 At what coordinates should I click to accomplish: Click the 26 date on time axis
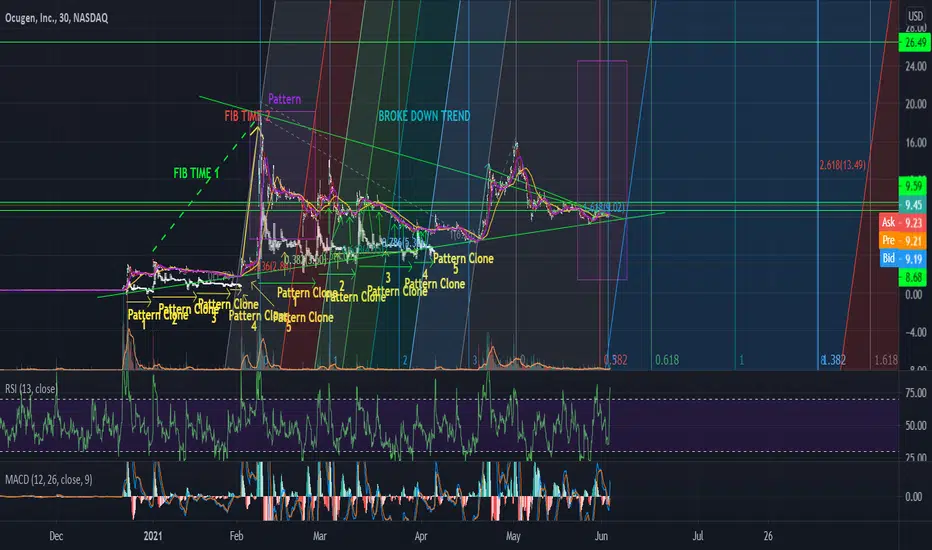[x=768, y=536]
